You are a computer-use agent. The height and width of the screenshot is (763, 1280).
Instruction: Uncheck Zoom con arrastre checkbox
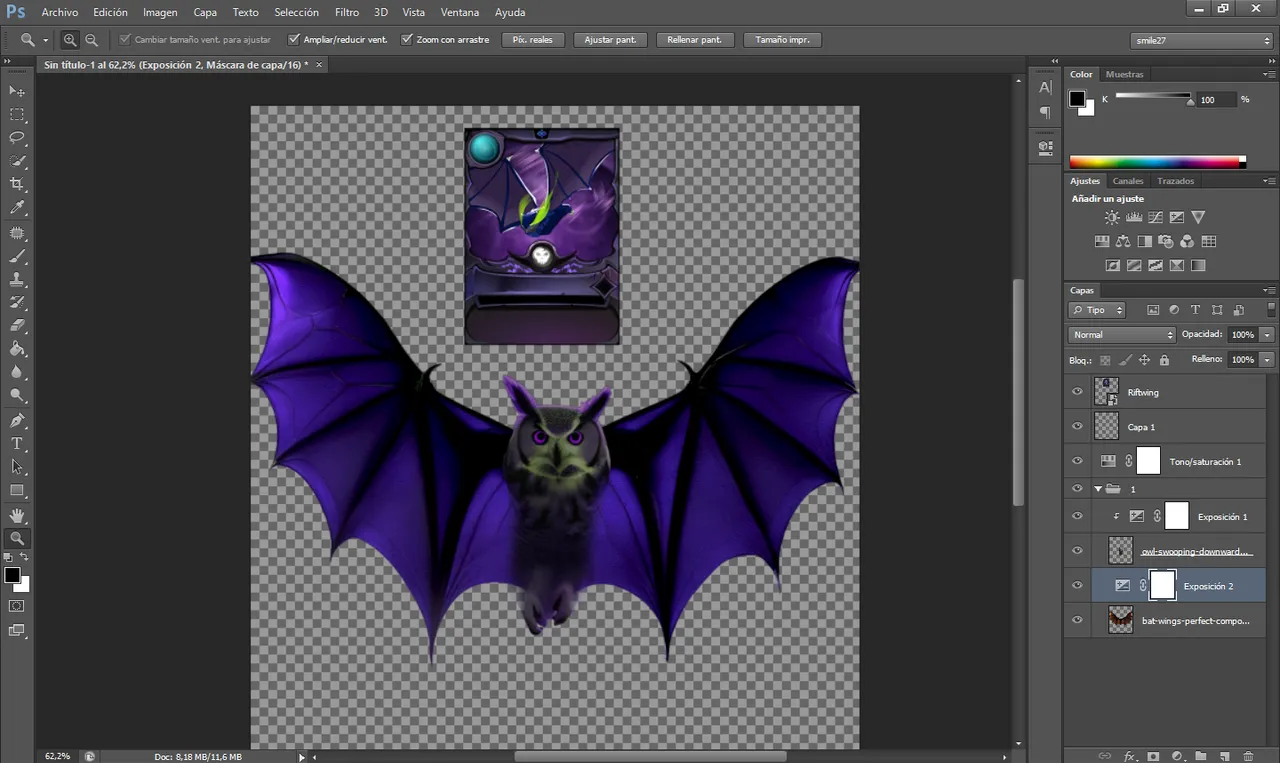tap(407, 40)
